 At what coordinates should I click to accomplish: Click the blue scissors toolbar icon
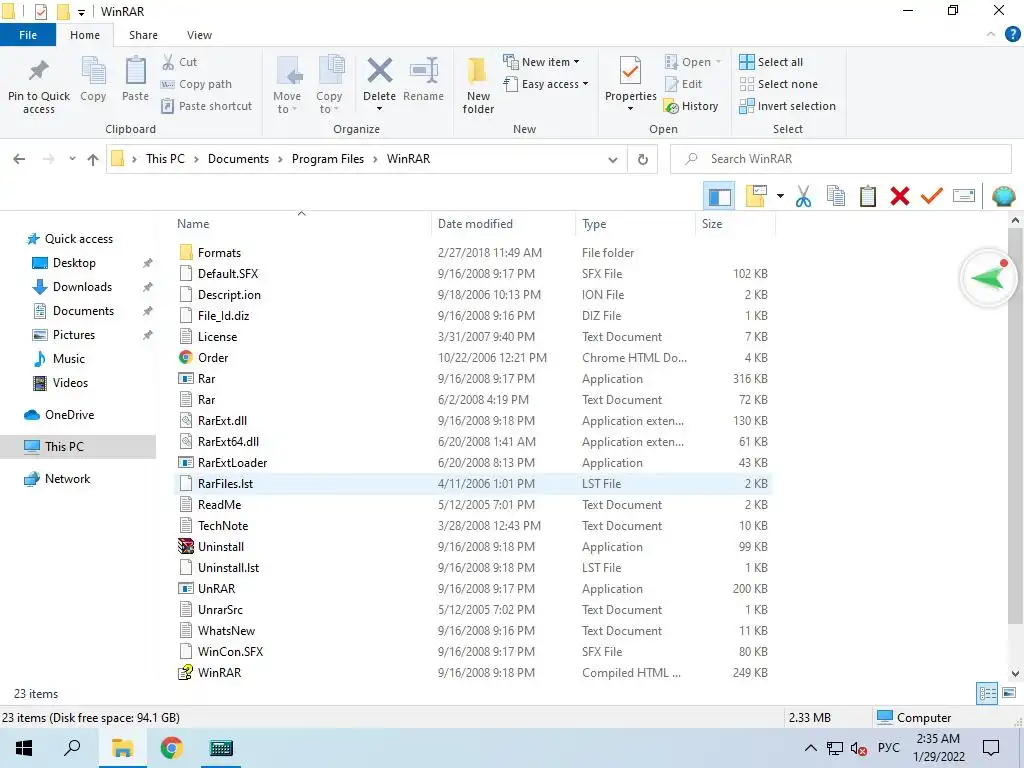(x=803, y=196)
